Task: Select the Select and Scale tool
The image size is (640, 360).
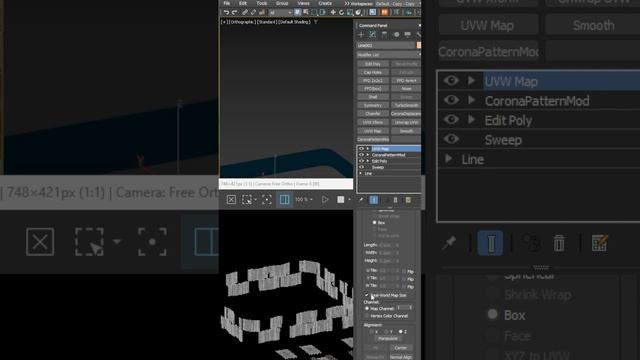Action: point(350,12)
